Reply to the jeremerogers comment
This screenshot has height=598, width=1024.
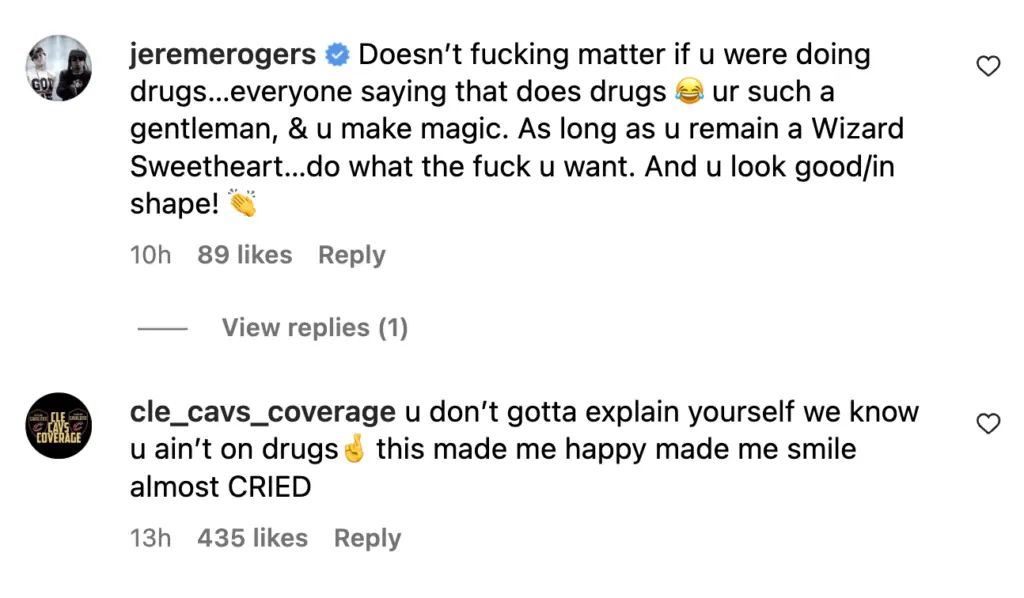[351, 255]
